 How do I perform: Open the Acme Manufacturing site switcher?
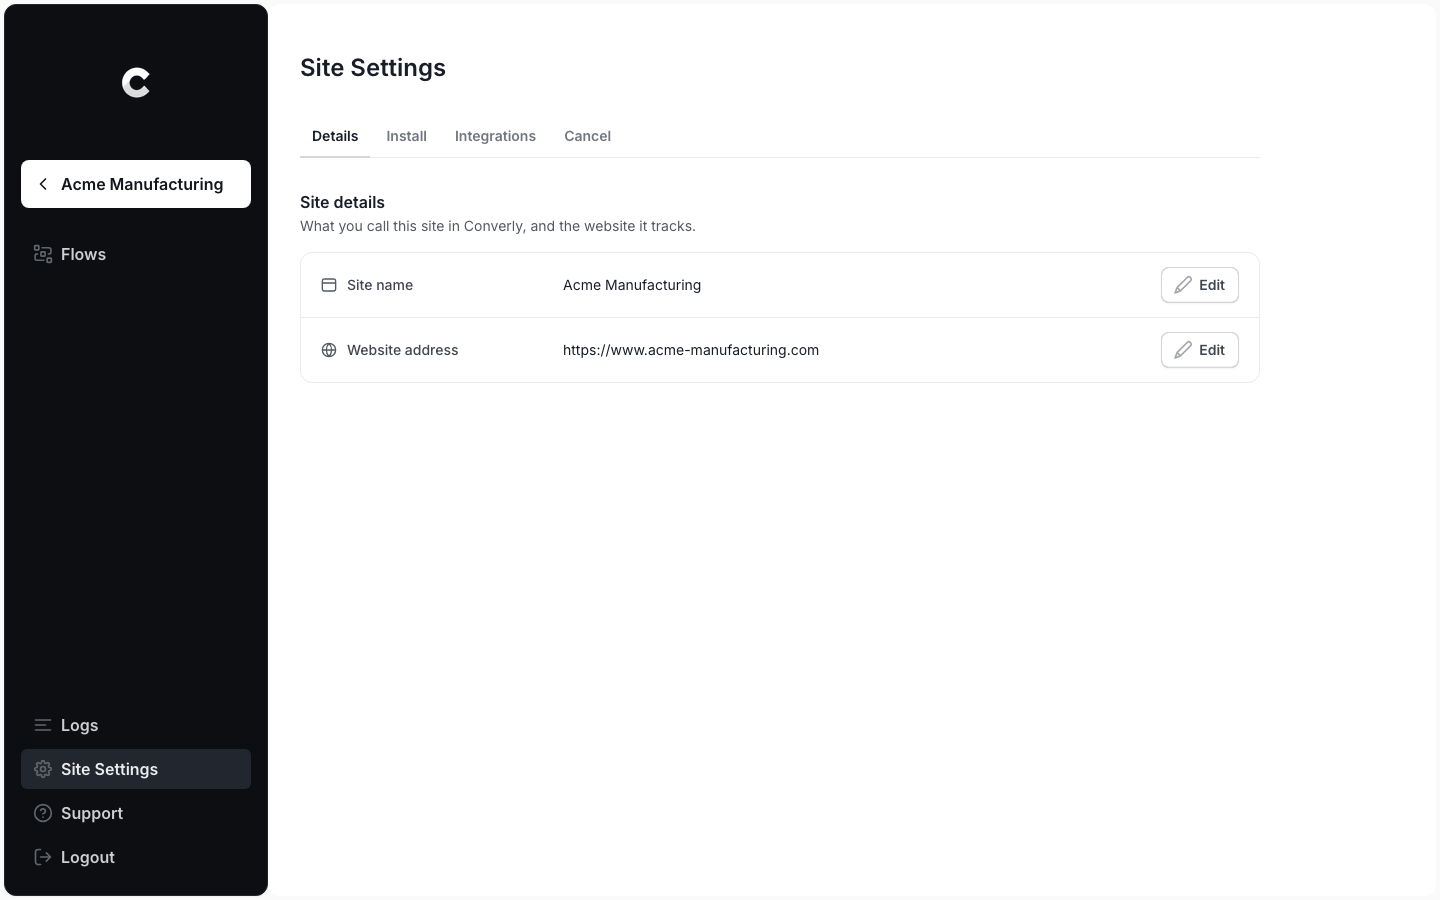pyautogui.click(x=136, y=184)
